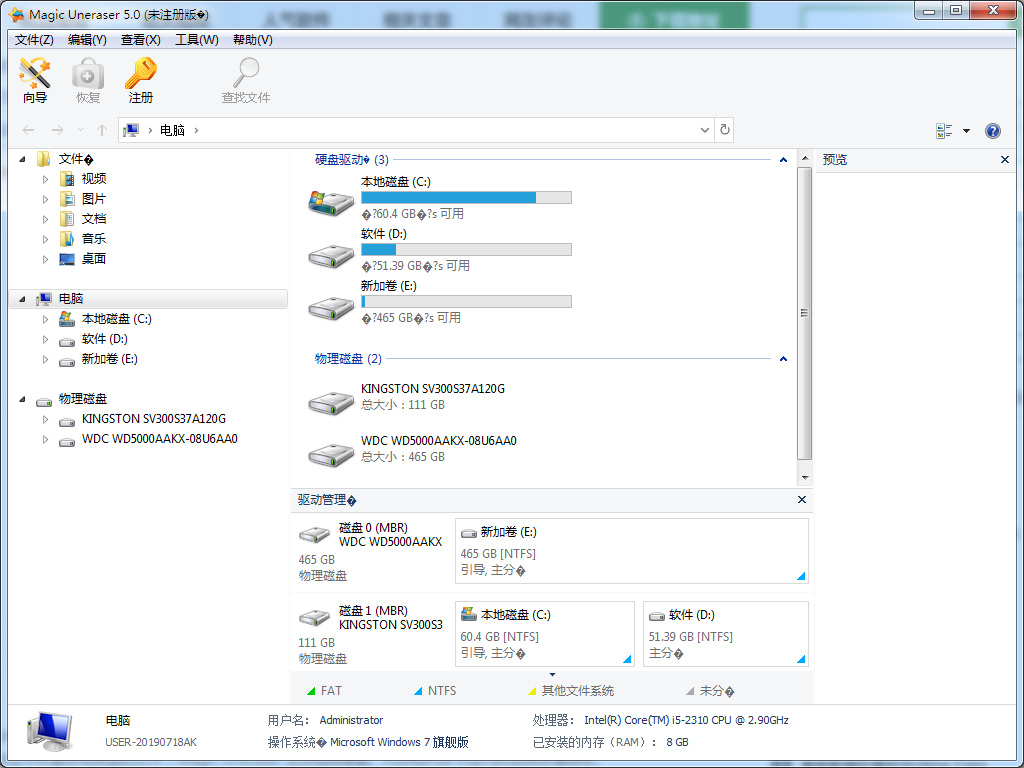Select 本地磁盘 (C:) drive icon in main list
Screen dimensions: 1024x768
tap(331, 202)
